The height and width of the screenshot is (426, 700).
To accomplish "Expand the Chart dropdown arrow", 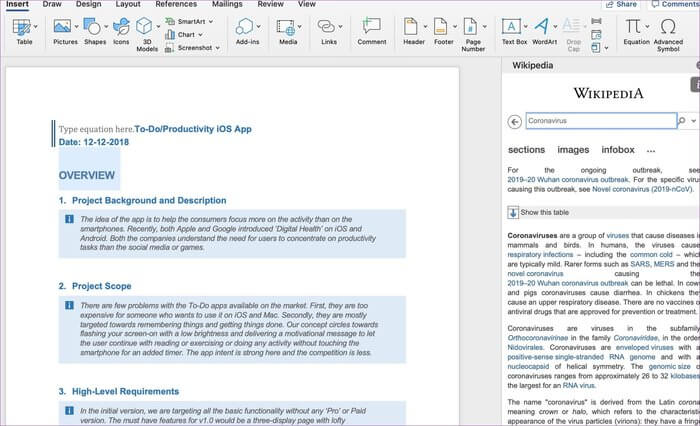I will 200,35.
